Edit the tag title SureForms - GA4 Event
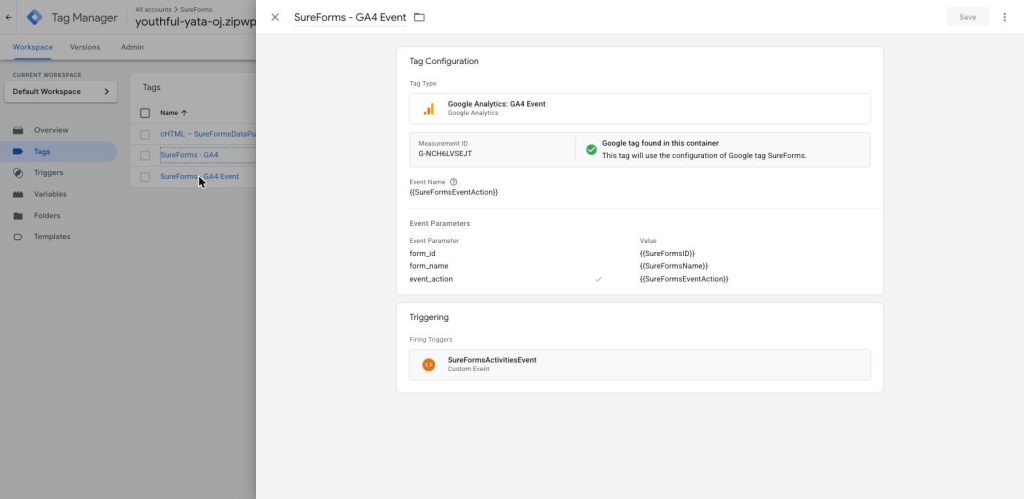Screen dimensions: 1024x499 (350, 18)
